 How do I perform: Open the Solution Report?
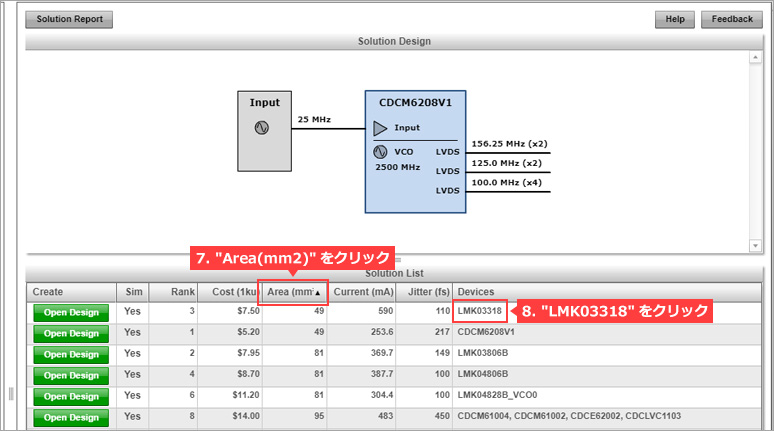[69, 19]
